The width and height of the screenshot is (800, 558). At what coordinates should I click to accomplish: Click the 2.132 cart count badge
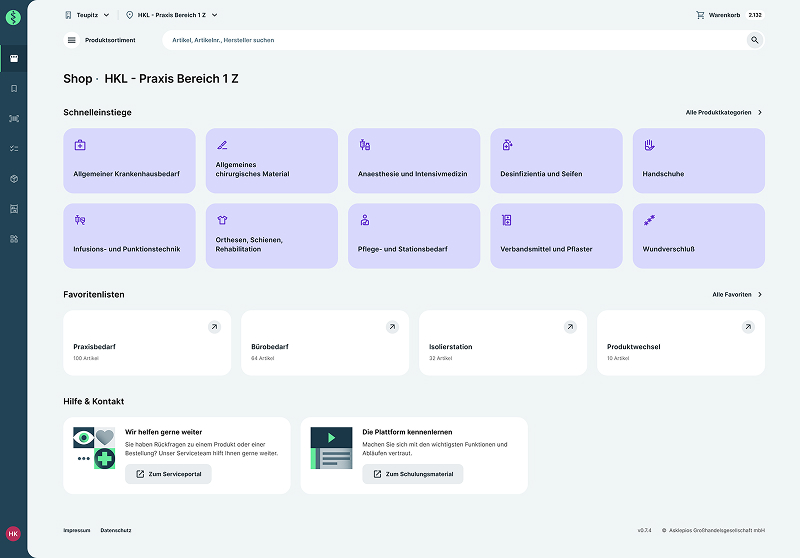tap(755, 15)
